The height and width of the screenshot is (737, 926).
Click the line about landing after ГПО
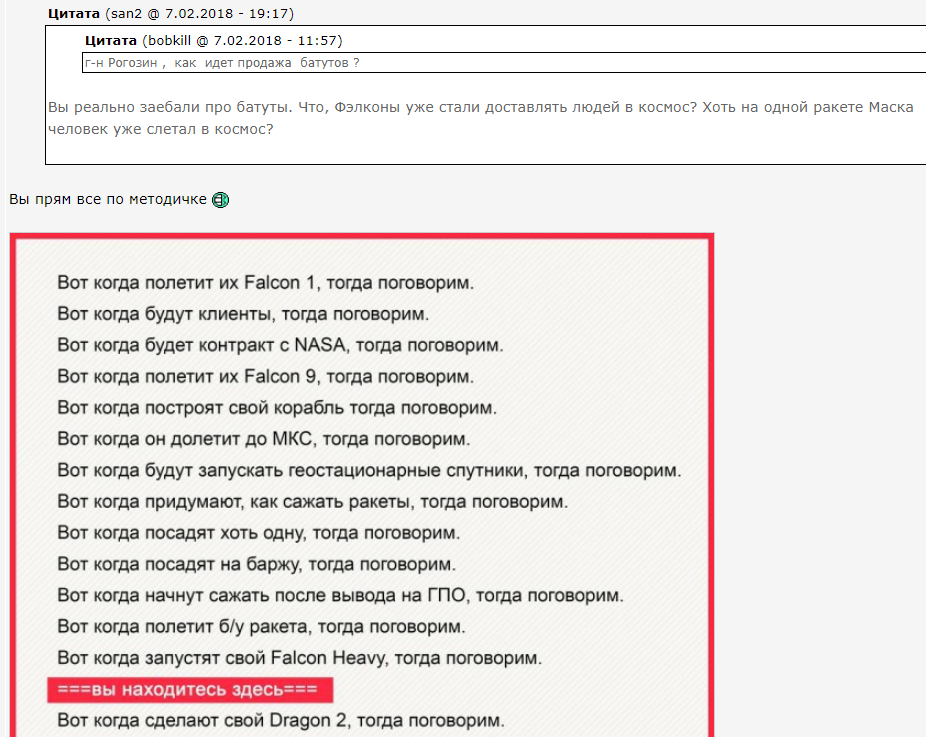(340, 595)
